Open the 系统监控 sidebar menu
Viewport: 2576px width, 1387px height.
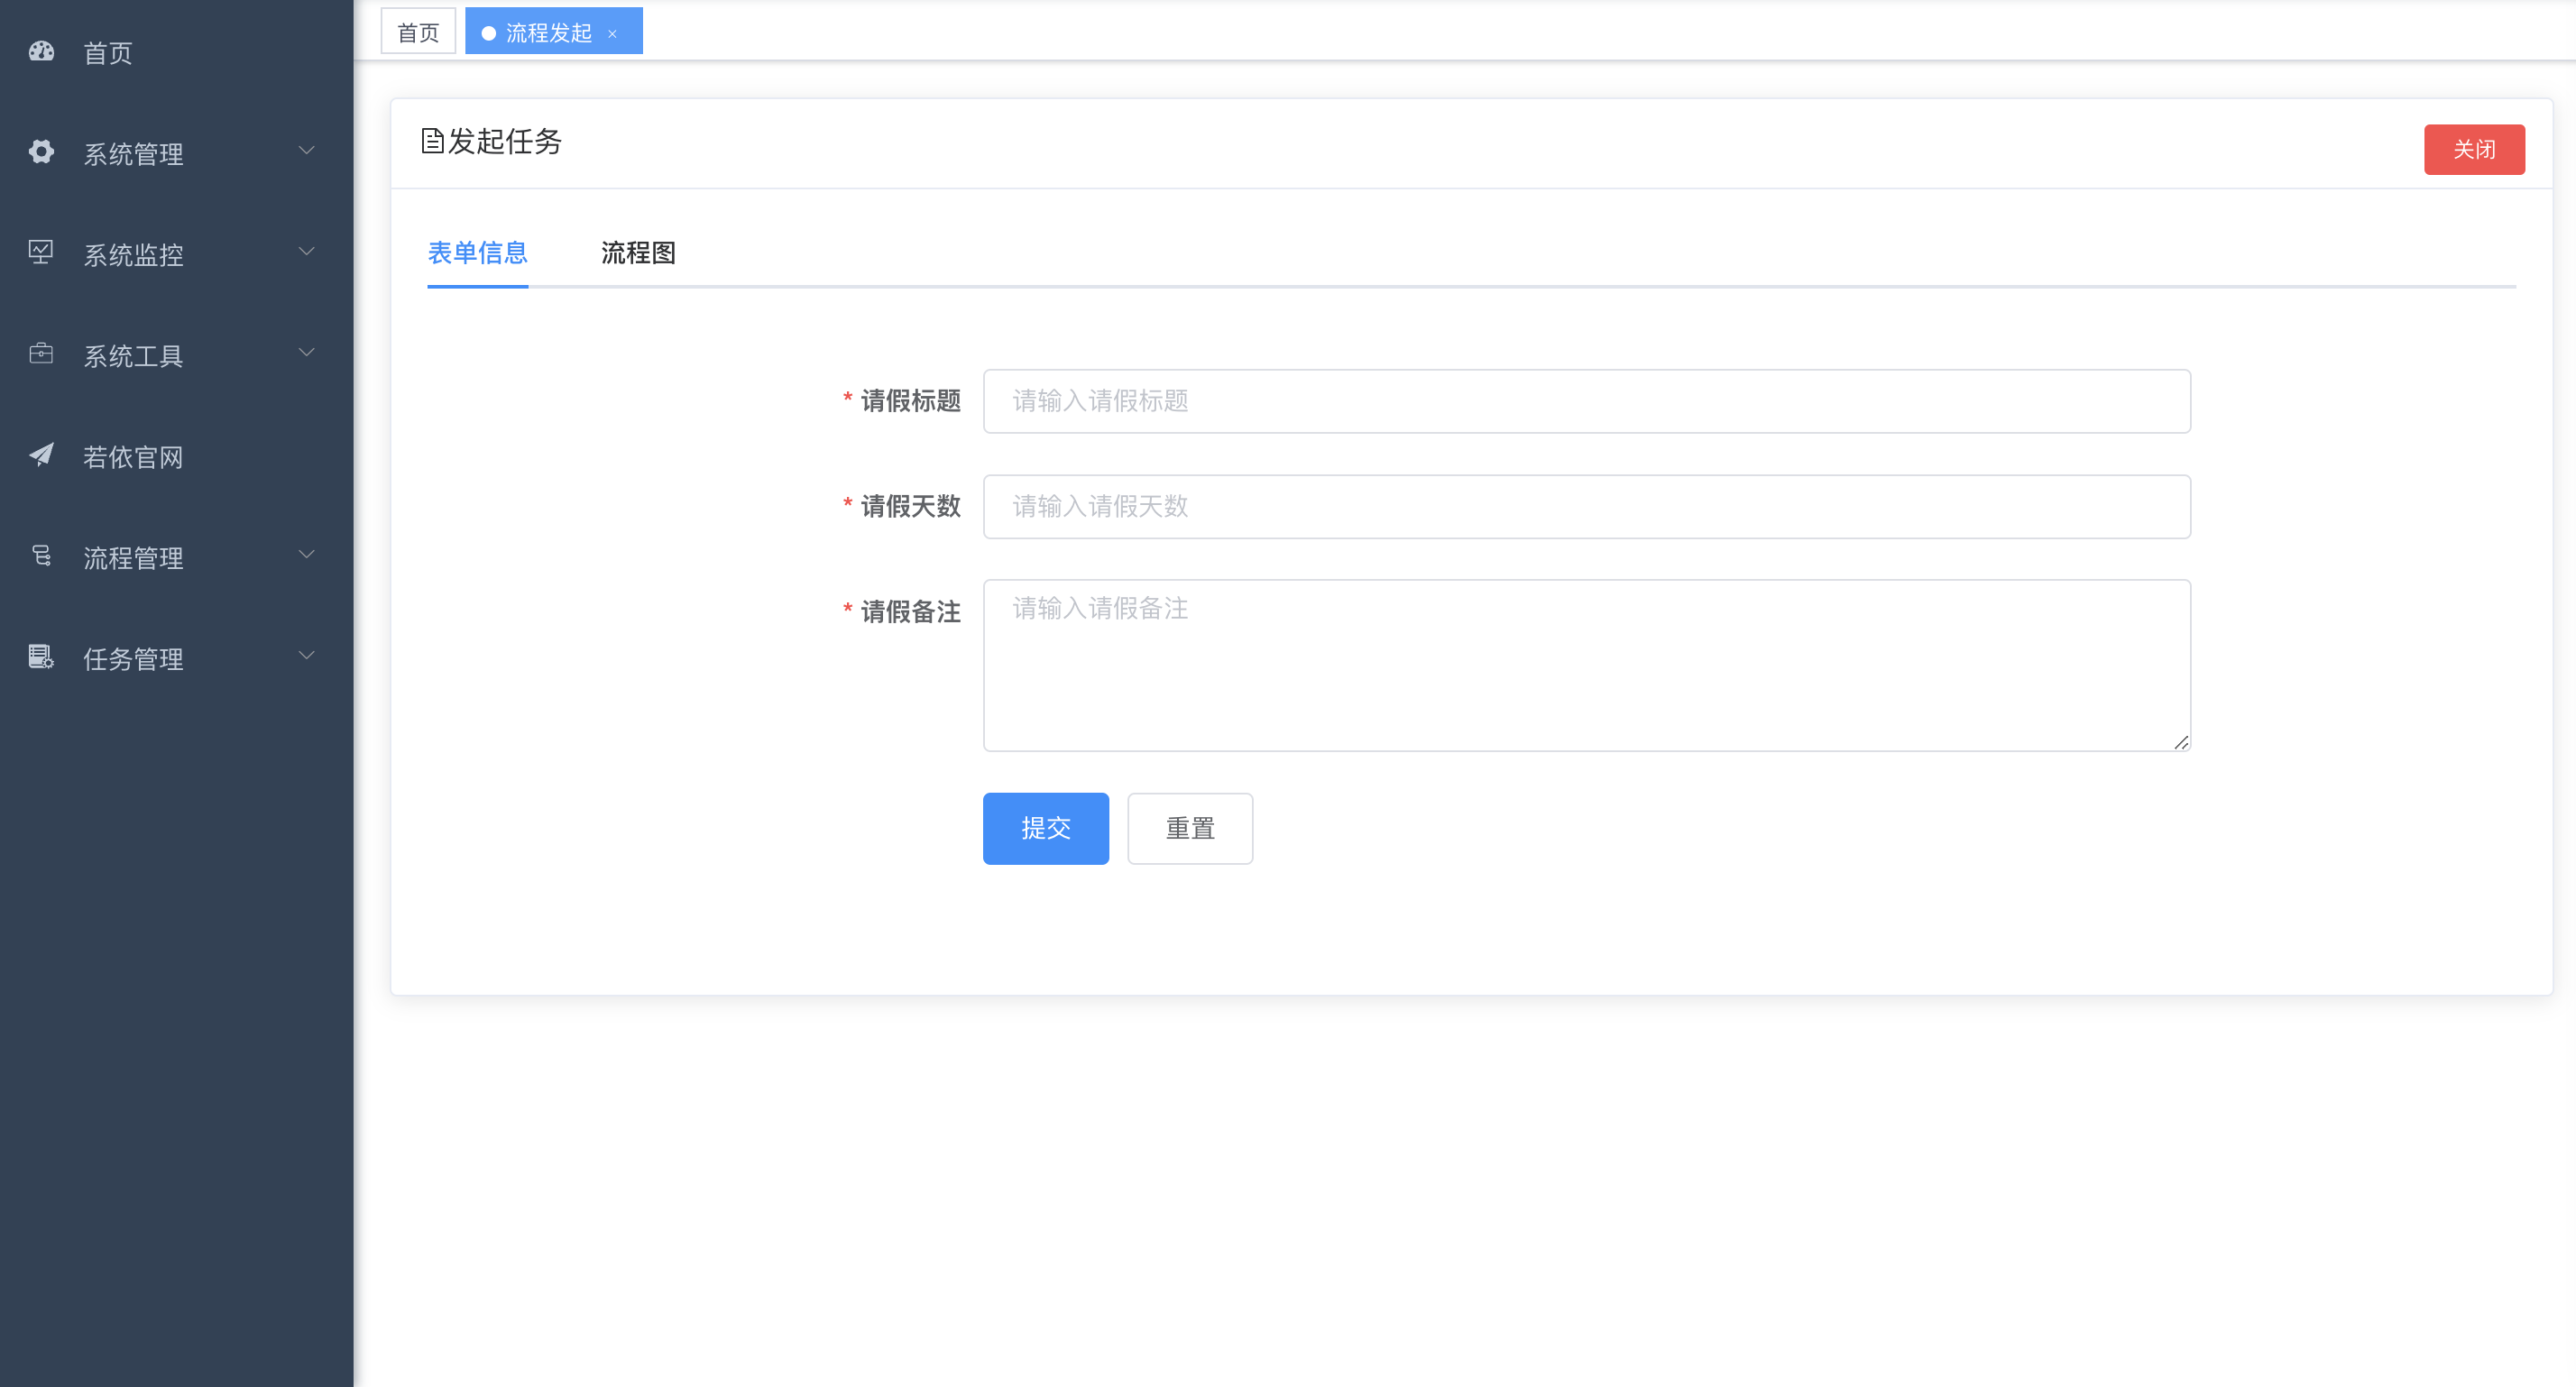[177, 253]
